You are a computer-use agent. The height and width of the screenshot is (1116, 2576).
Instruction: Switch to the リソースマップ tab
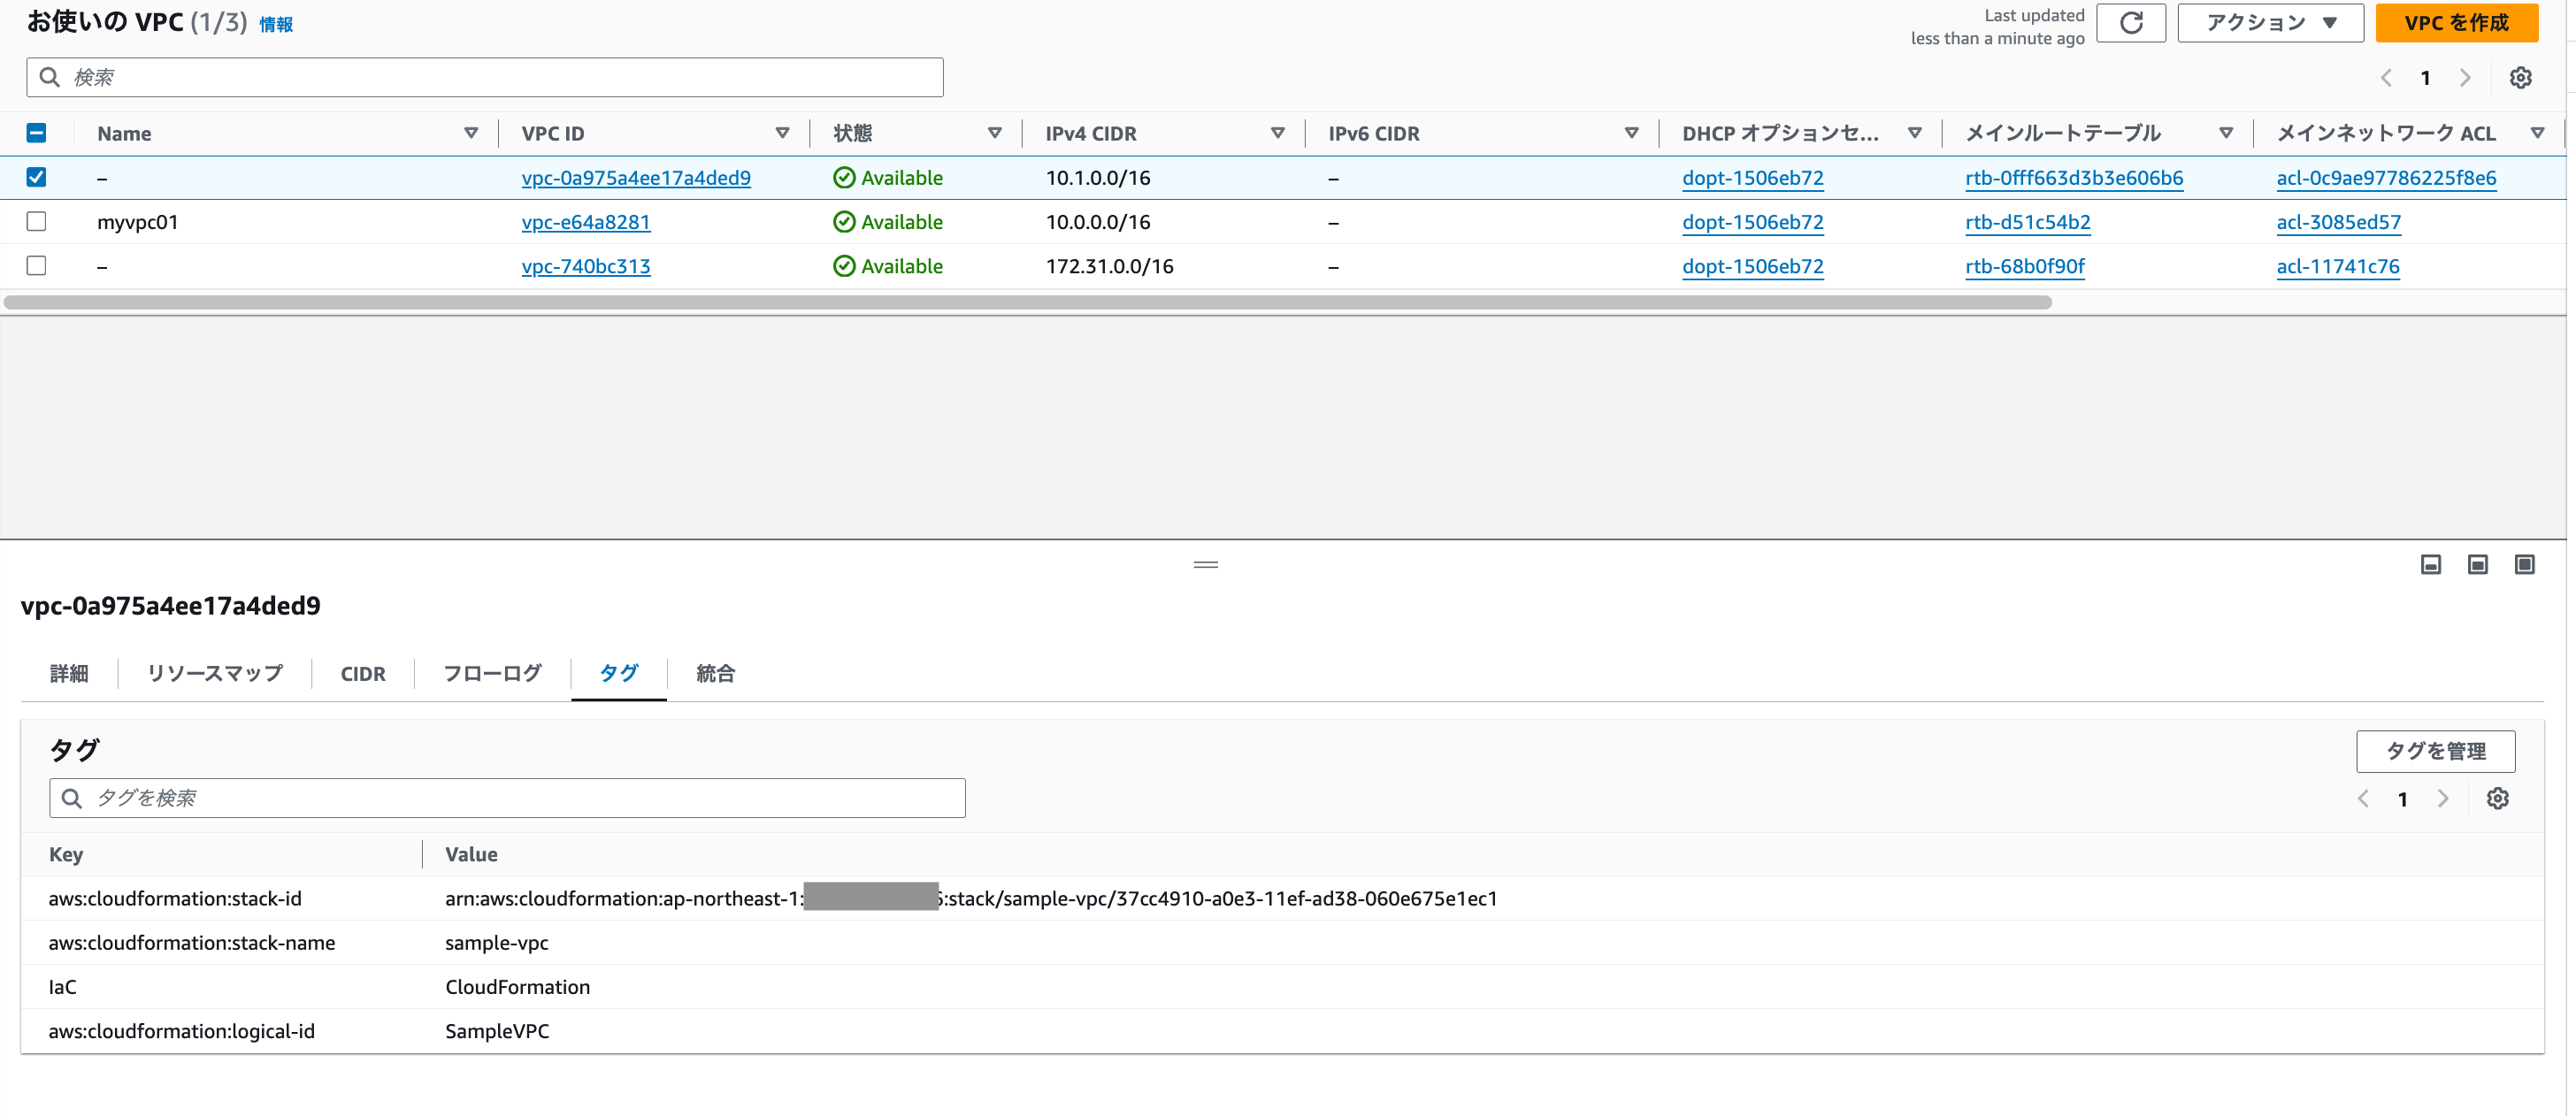[214, 673]
